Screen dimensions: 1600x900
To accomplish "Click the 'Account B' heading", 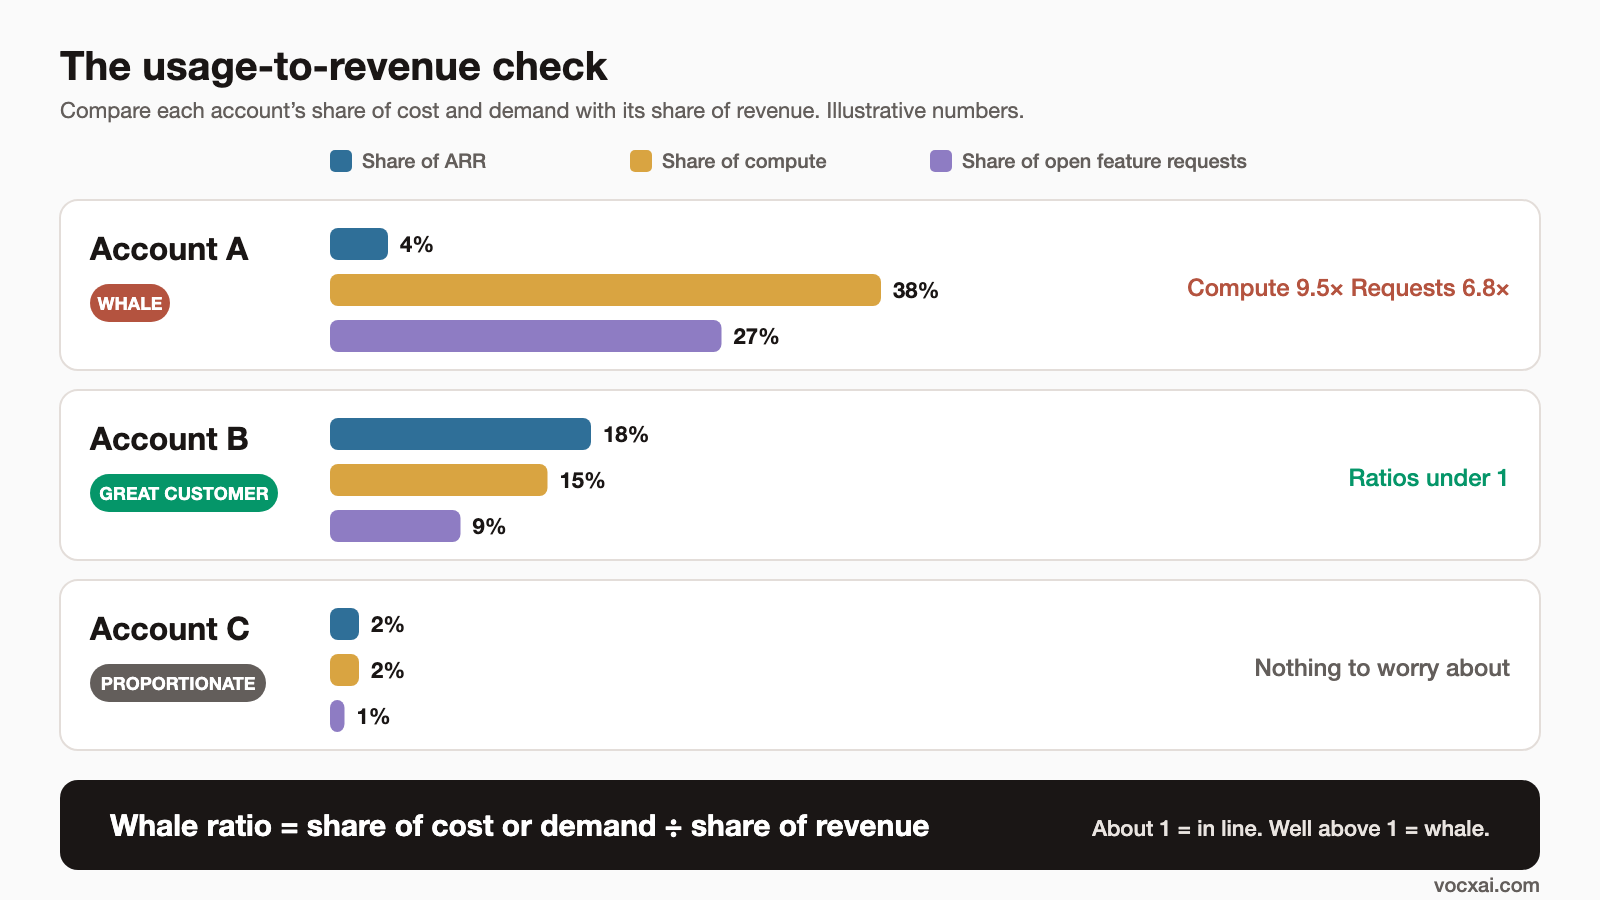I will 169,439.
